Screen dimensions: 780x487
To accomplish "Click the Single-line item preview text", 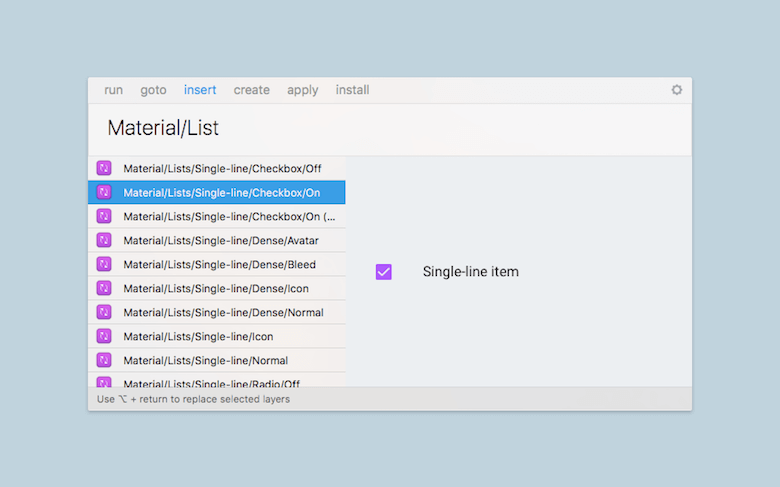I will [471, 271].
